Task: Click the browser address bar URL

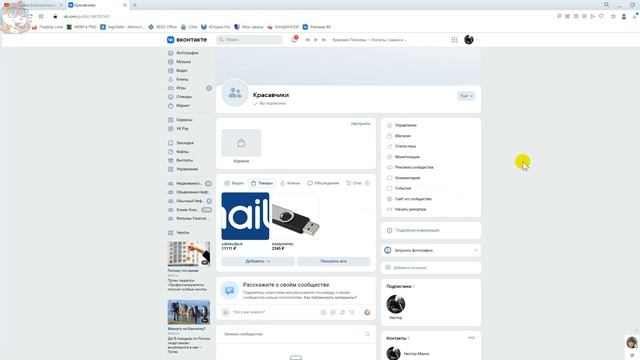Action: (x=87, y=16)
